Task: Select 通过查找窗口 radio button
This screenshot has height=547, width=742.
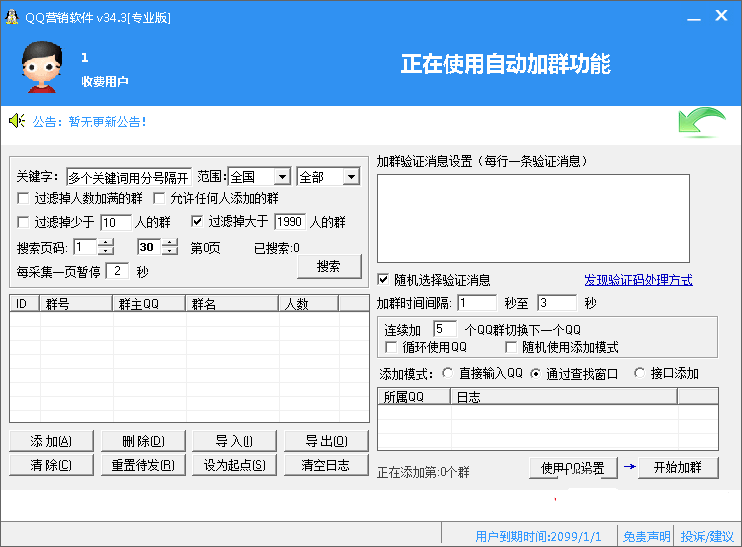Action: (535, 374)
